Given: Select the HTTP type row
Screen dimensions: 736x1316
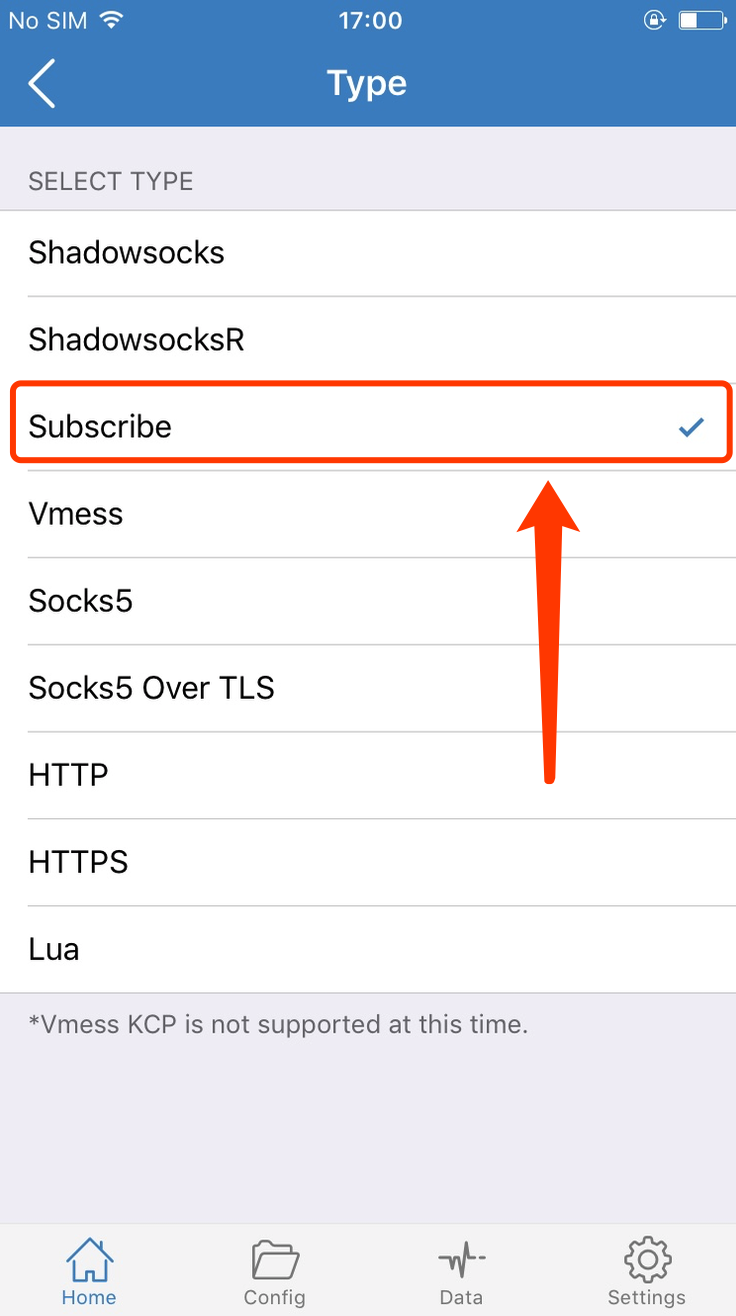Looking at the screenshot, I should tap(368, 775).
